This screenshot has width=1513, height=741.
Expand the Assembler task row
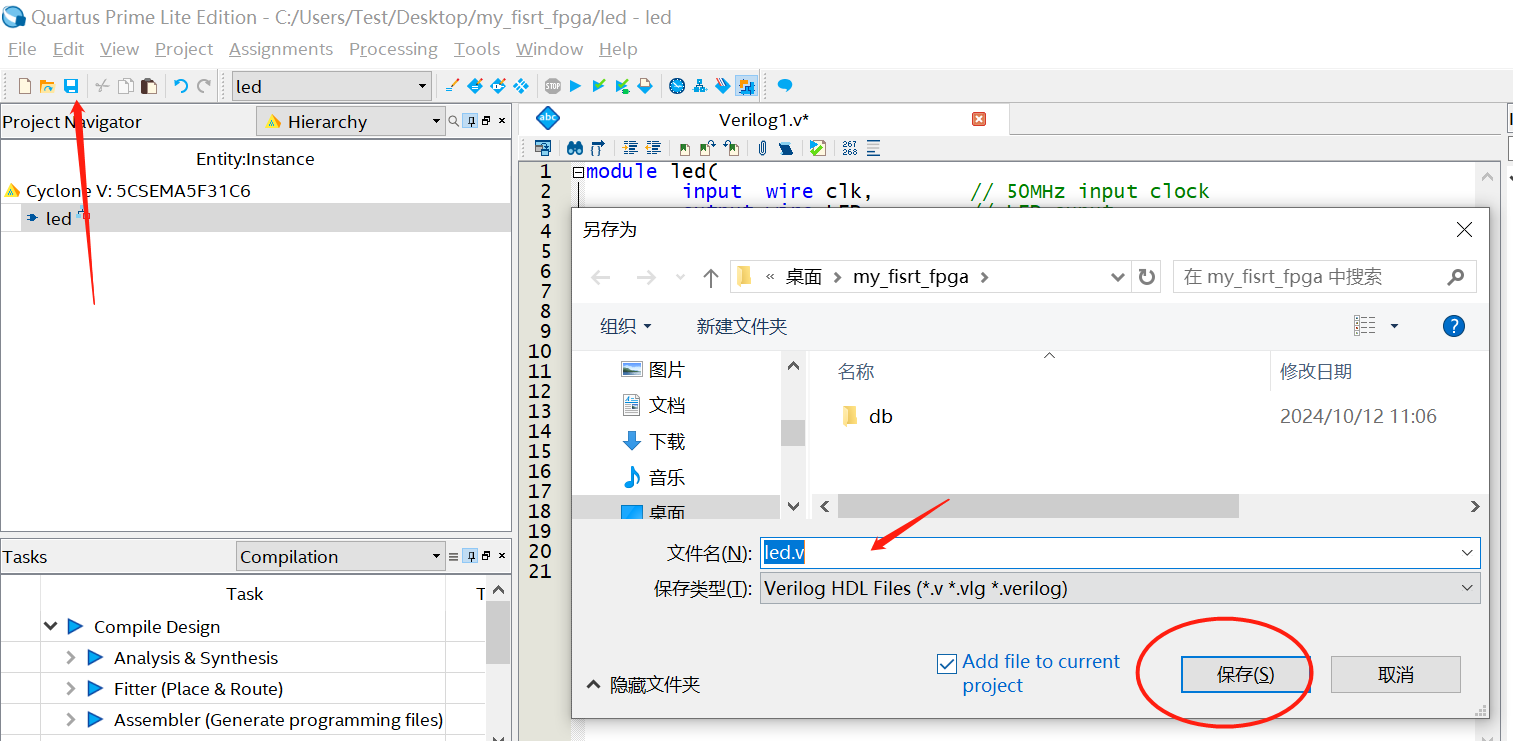[71, 720]
